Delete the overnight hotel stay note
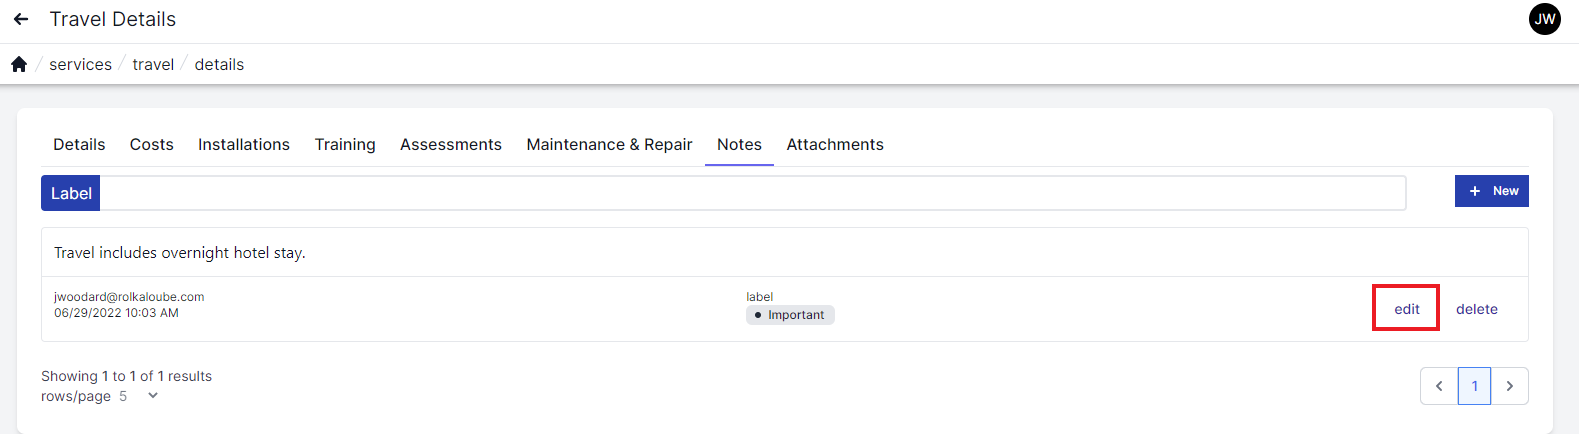 (1476, 309)
